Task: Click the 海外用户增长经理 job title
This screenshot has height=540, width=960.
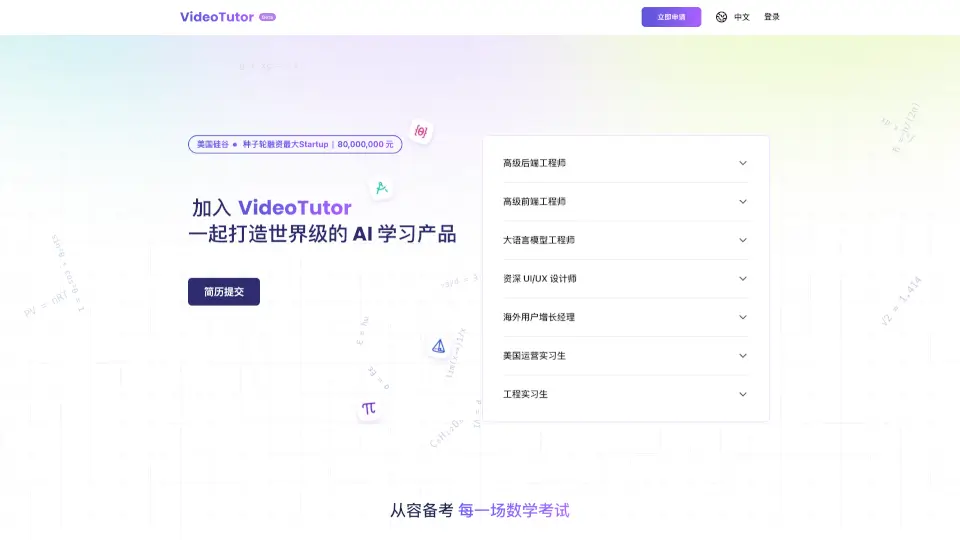Action: (539, 317)
